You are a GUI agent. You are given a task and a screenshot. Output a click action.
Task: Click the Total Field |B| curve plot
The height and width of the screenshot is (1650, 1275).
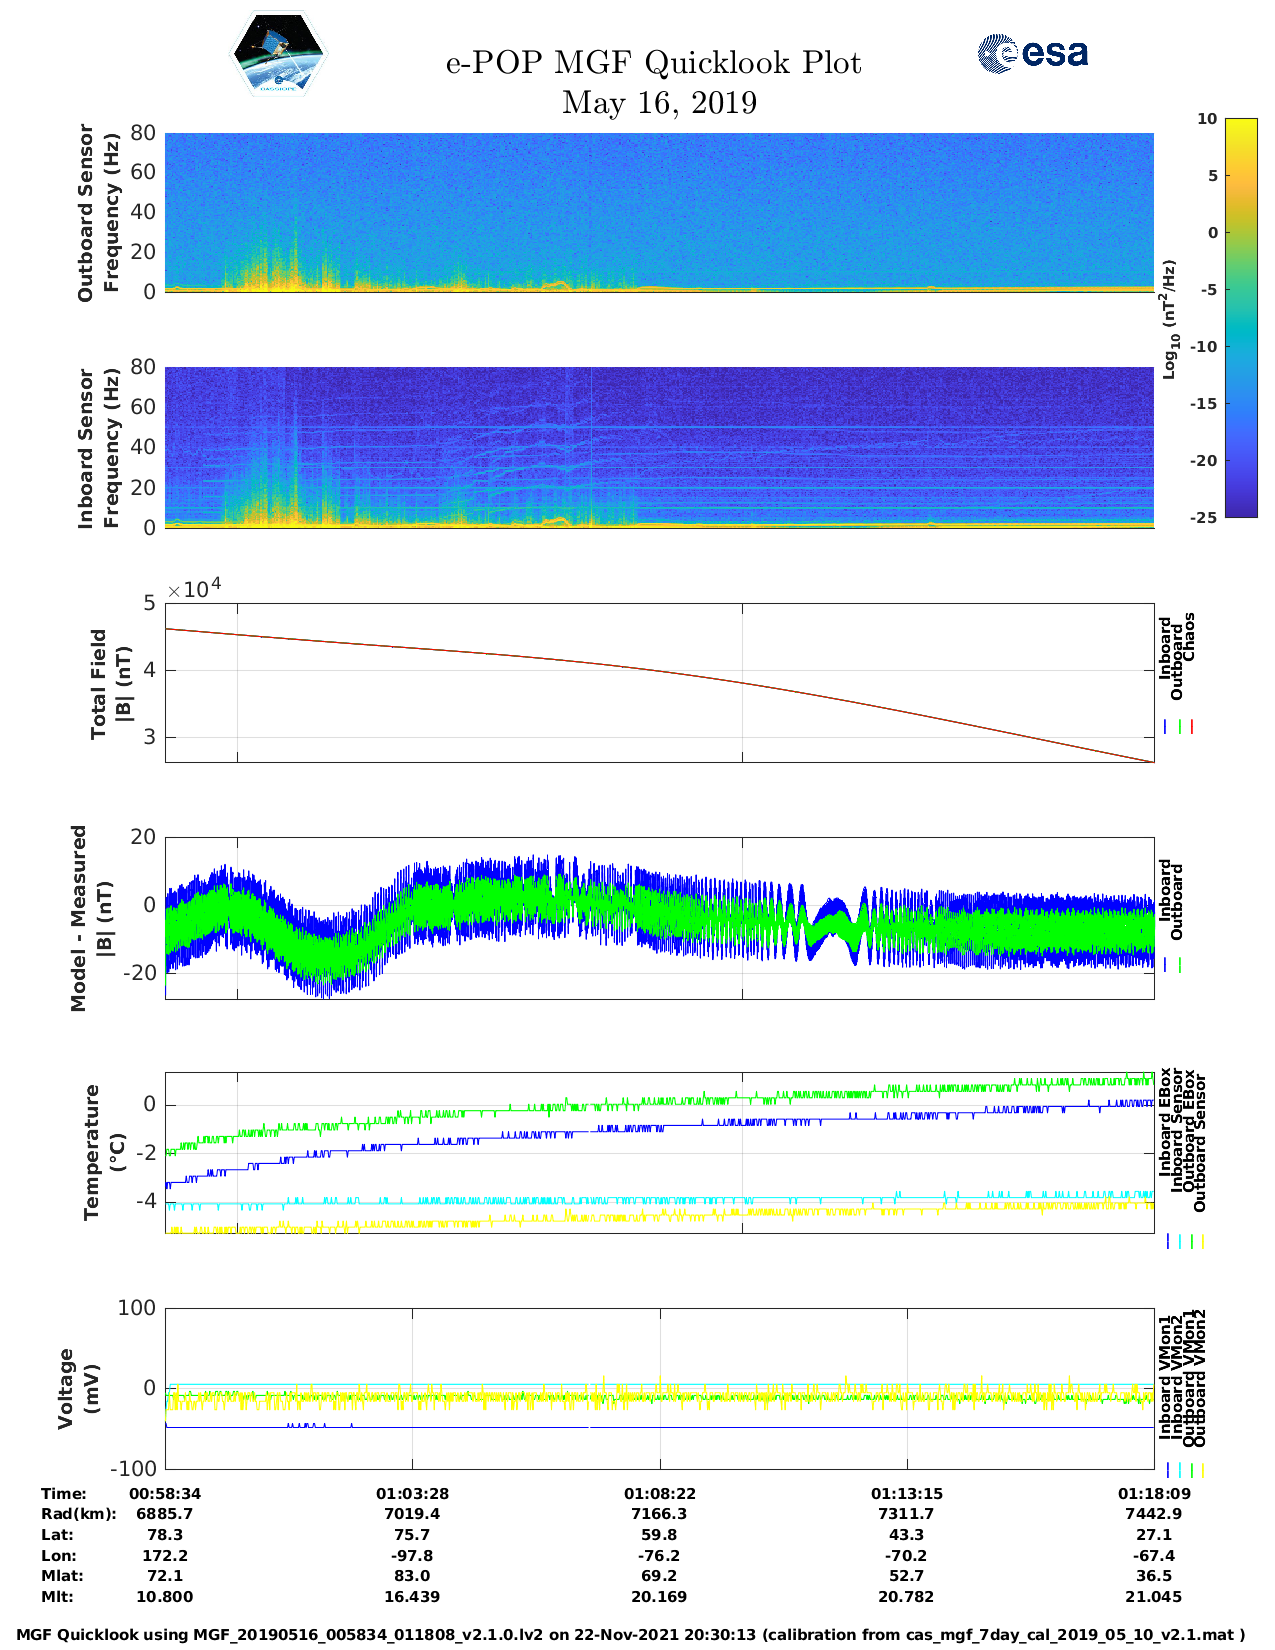coord(659,683)
